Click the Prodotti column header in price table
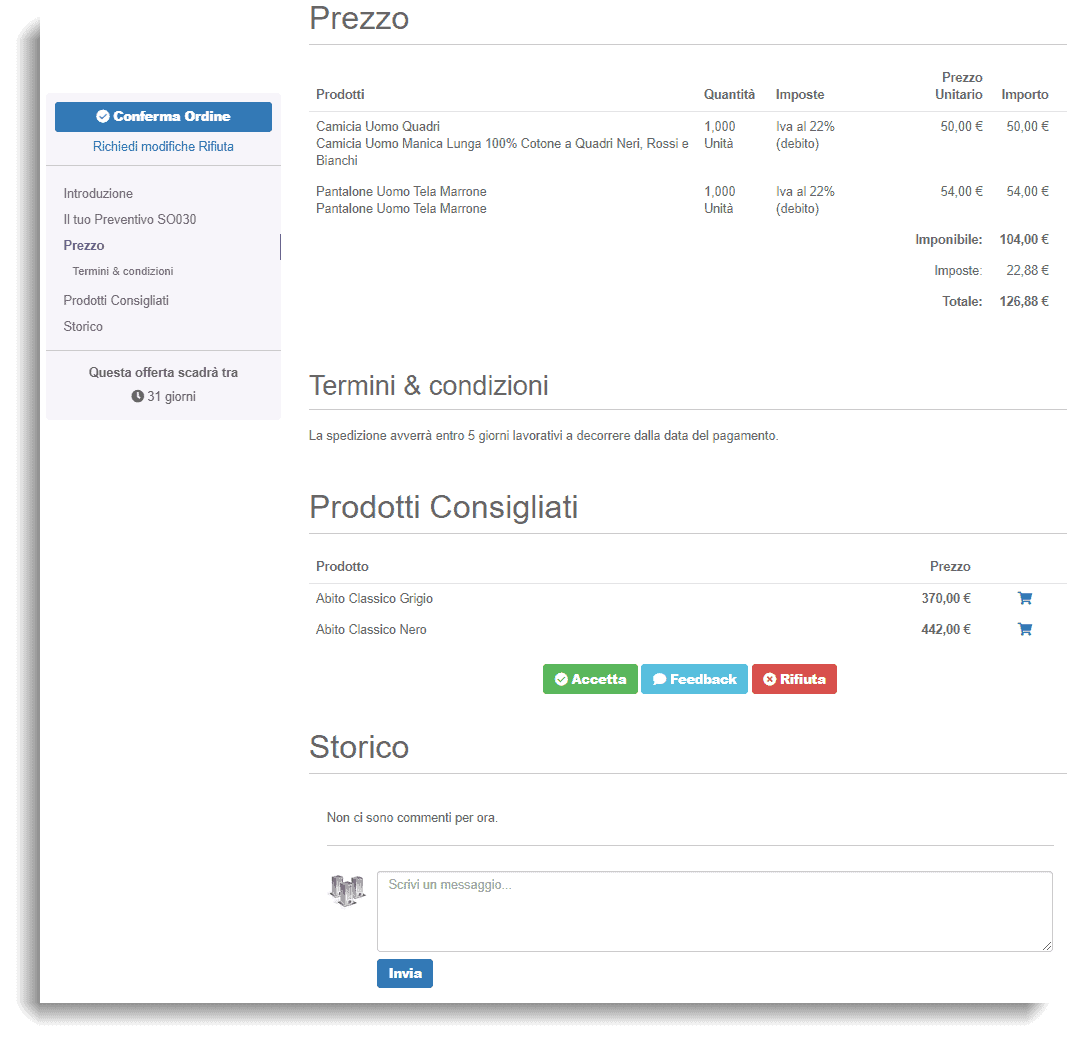 tap(340, 95)
